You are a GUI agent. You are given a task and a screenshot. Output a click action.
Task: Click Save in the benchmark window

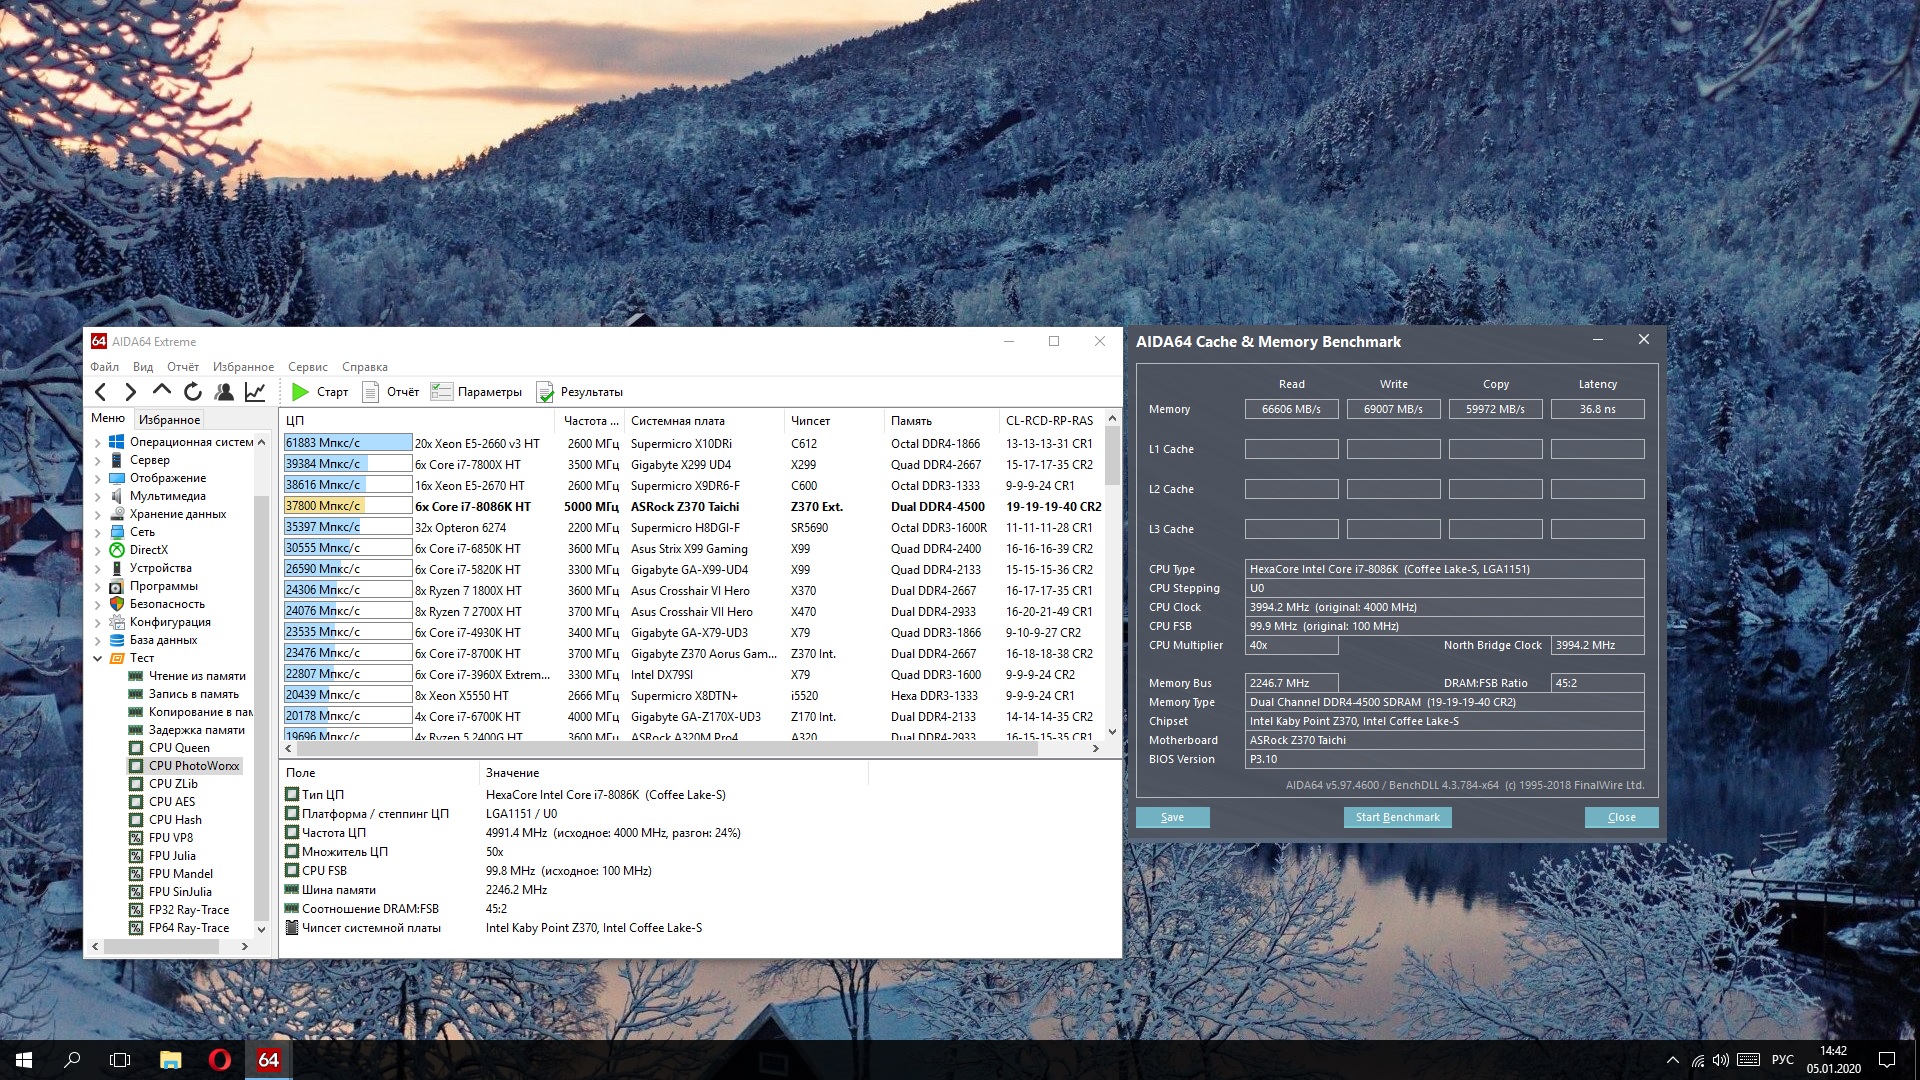click(1172, 817)
